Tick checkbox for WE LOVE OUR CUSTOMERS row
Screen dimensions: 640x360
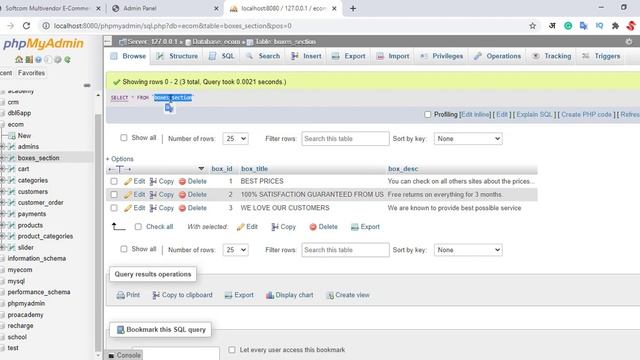[x=114, y=208]
